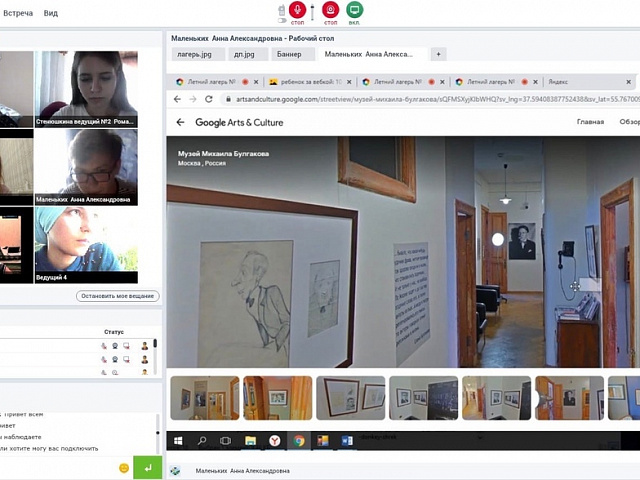This screenshot has width=640, height=480.
Task: Click first participant's user role icon
Action: (144, 346)
